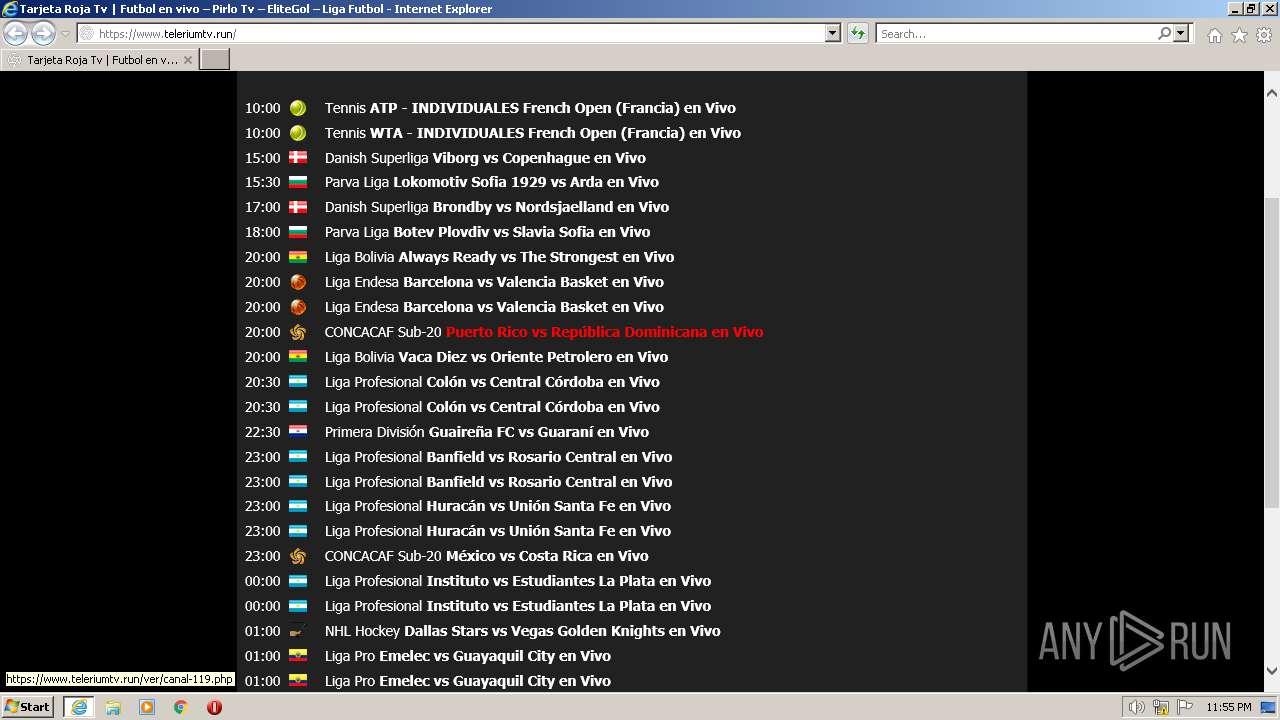
Task: Click the vertical scrollbar up arrow
Action: click(x=1272, y=93)
